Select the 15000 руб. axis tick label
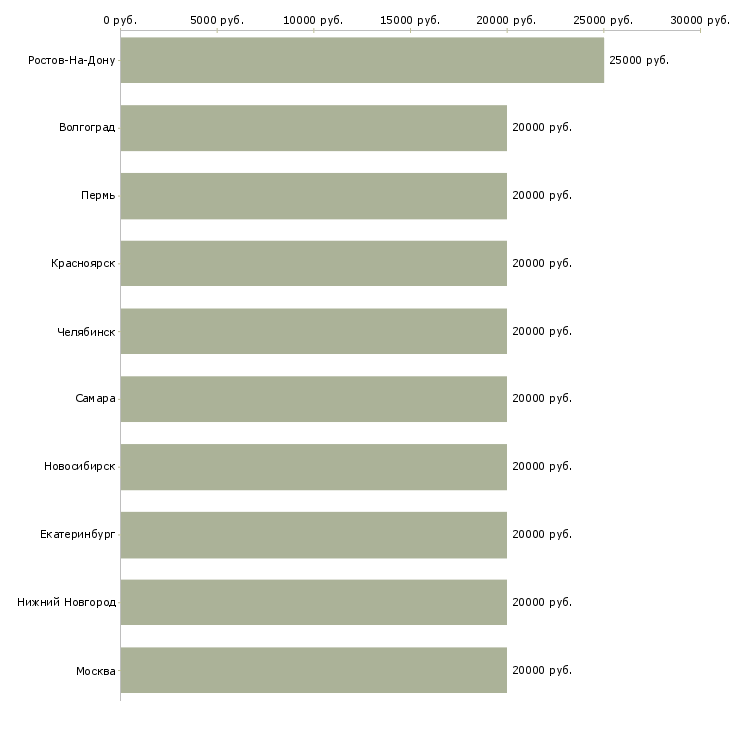Viewport: 730px width, 730px height. click(x=410, y=20)
